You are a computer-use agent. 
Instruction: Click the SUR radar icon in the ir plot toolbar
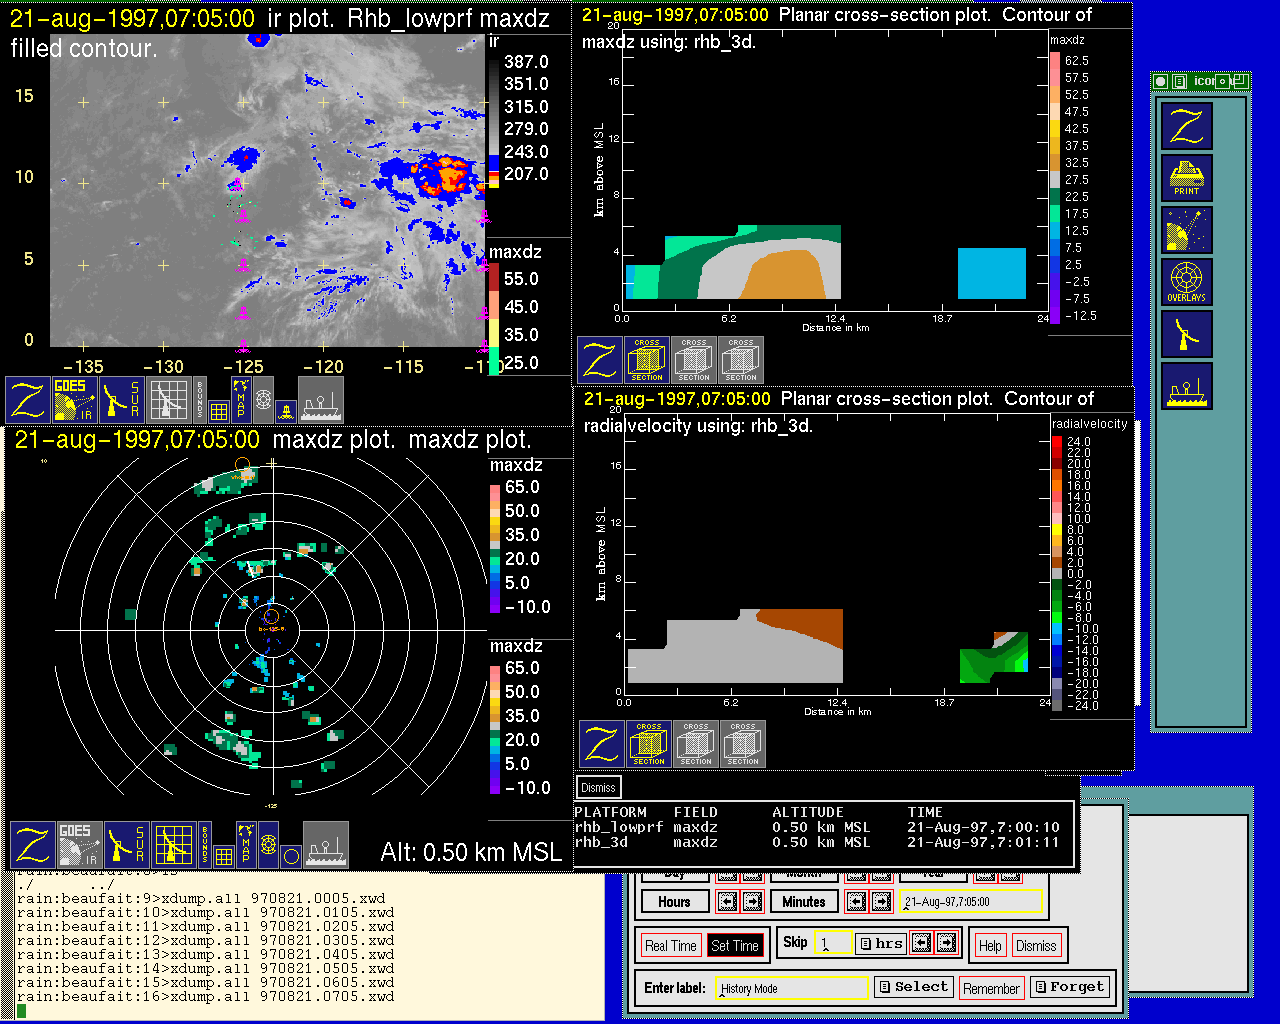[122, 399]
